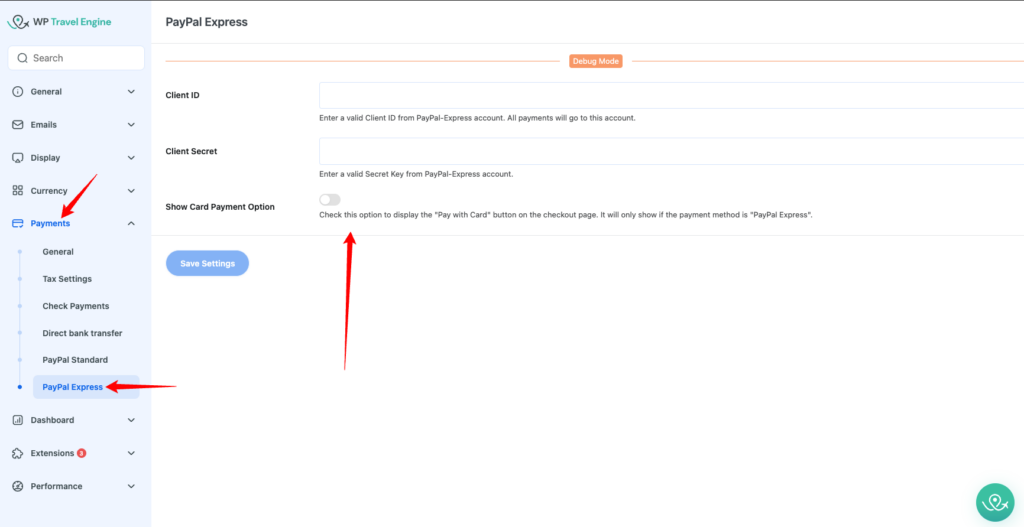Image resolution: width=1024 pixels, height=527 pixels.
Task: Click the Debug Mode badge
Action: click(x=596, y=61)
